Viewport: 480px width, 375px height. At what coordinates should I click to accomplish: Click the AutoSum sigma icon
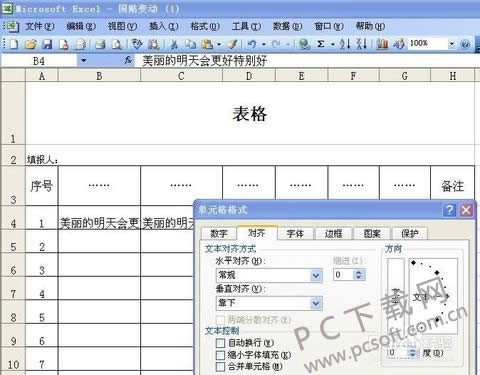[x=321, y=44]
